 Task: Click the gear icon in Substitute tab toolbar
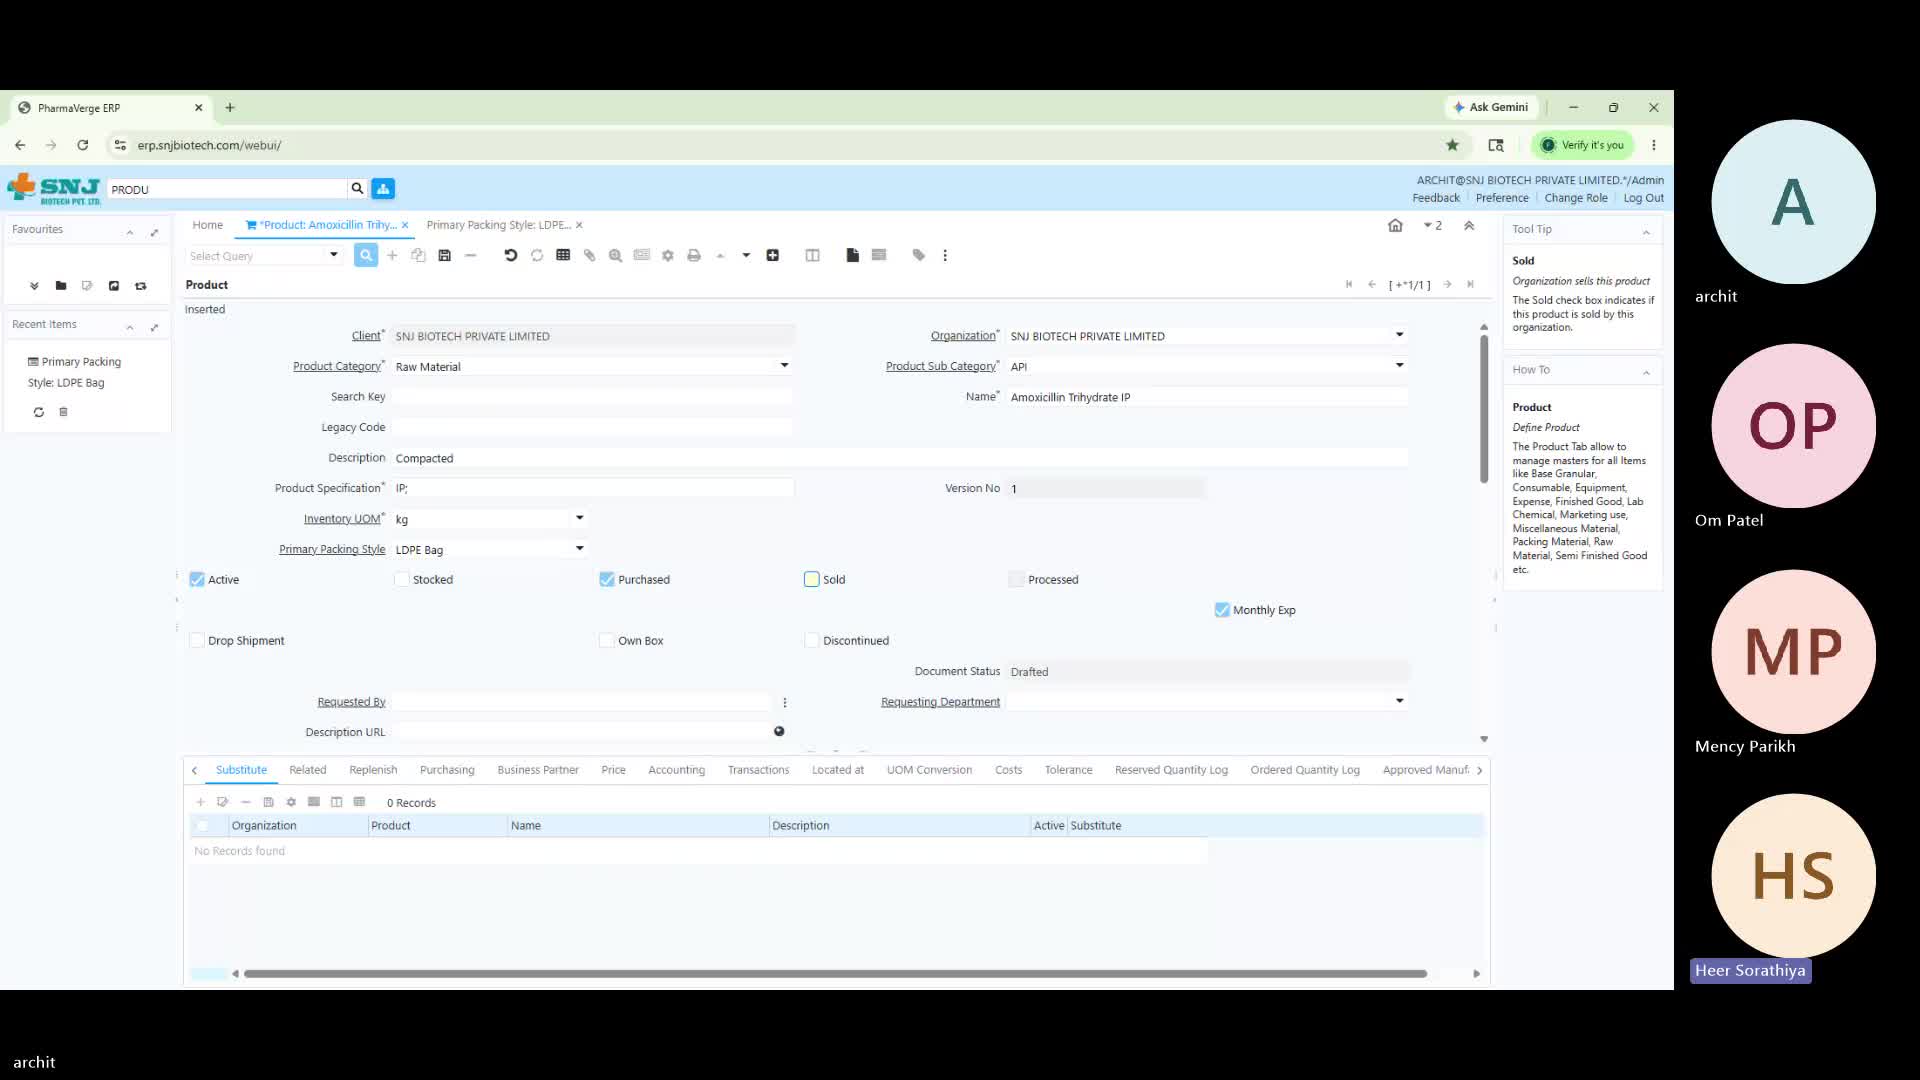pyautogui.click(x=291, y=802)
